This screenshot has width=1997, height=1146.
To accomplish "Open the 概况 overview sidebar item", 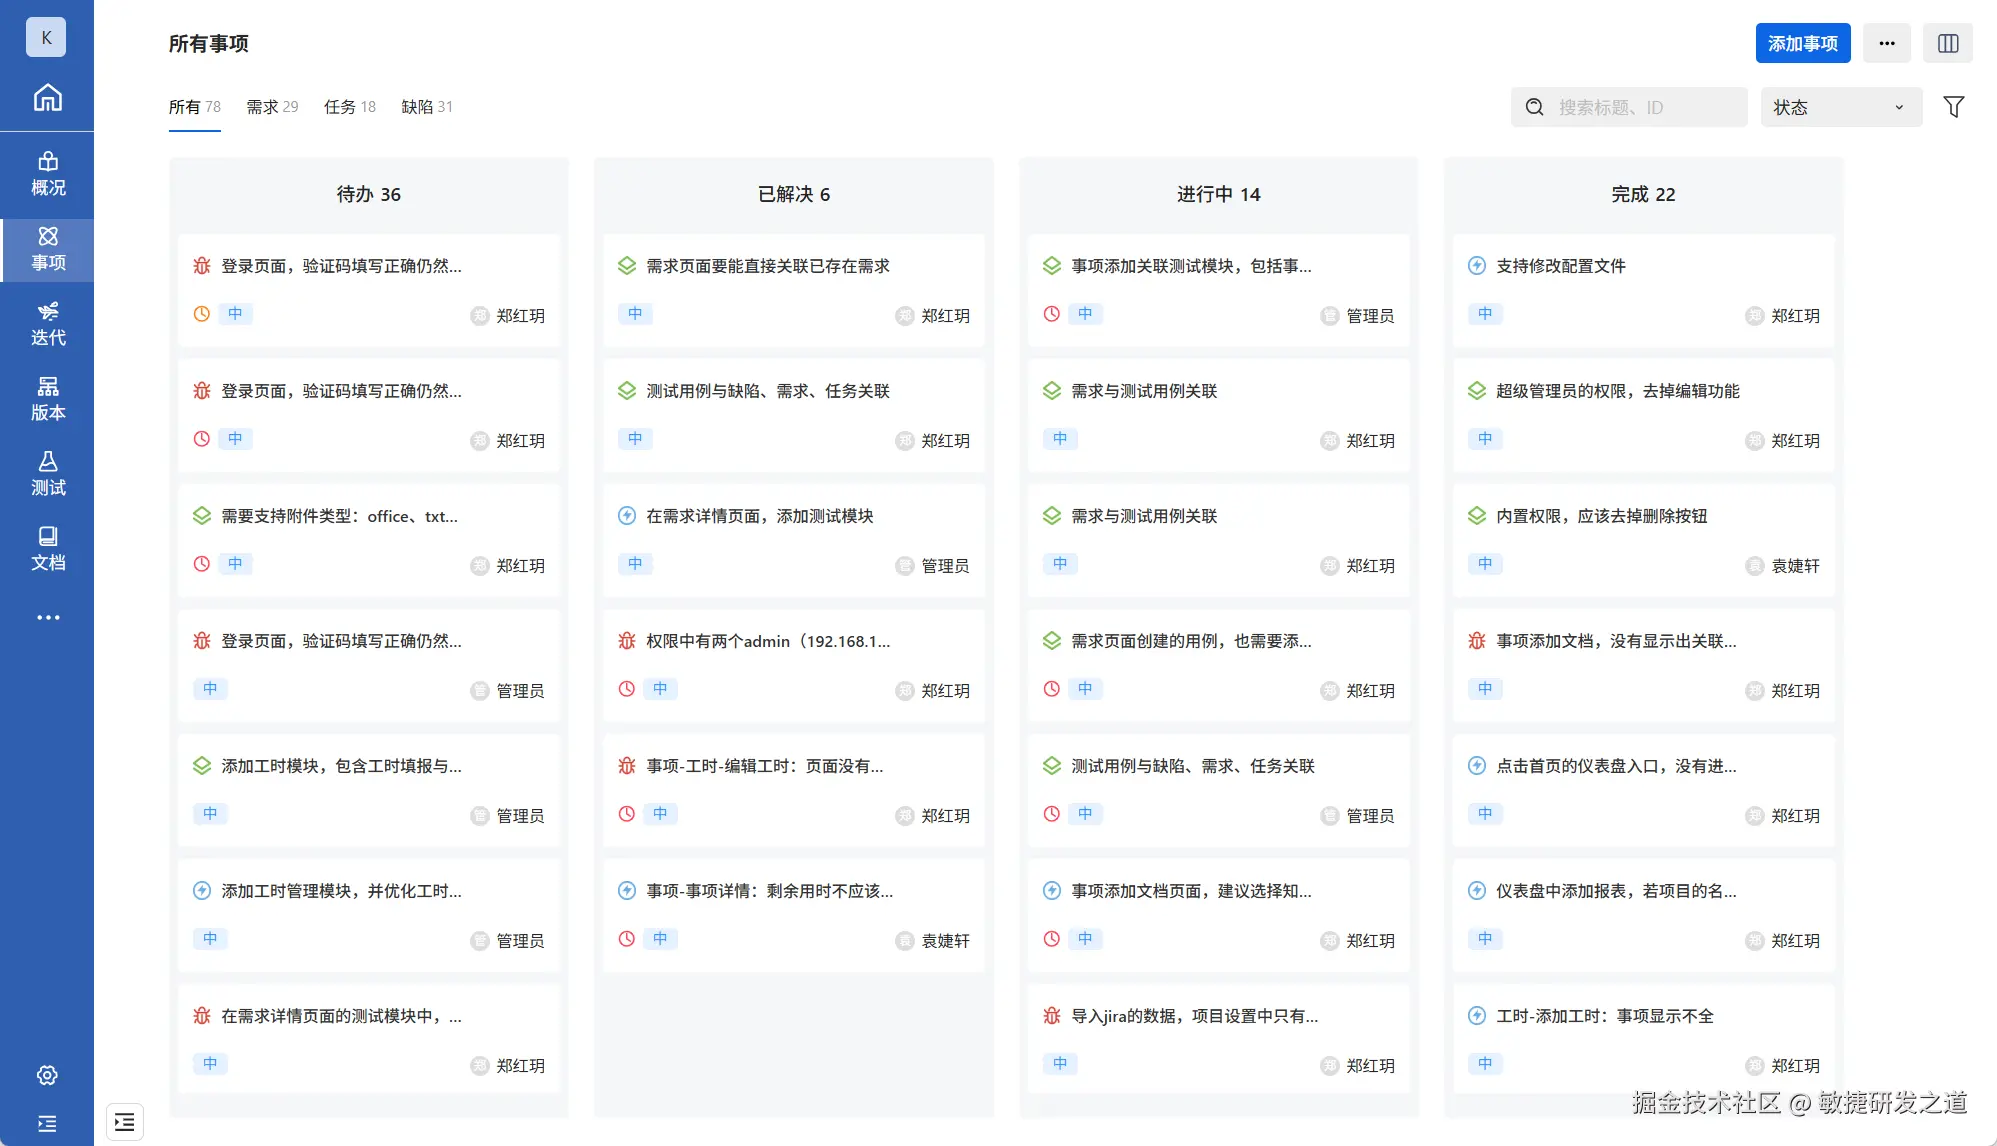I will click(x=47, y=174).
